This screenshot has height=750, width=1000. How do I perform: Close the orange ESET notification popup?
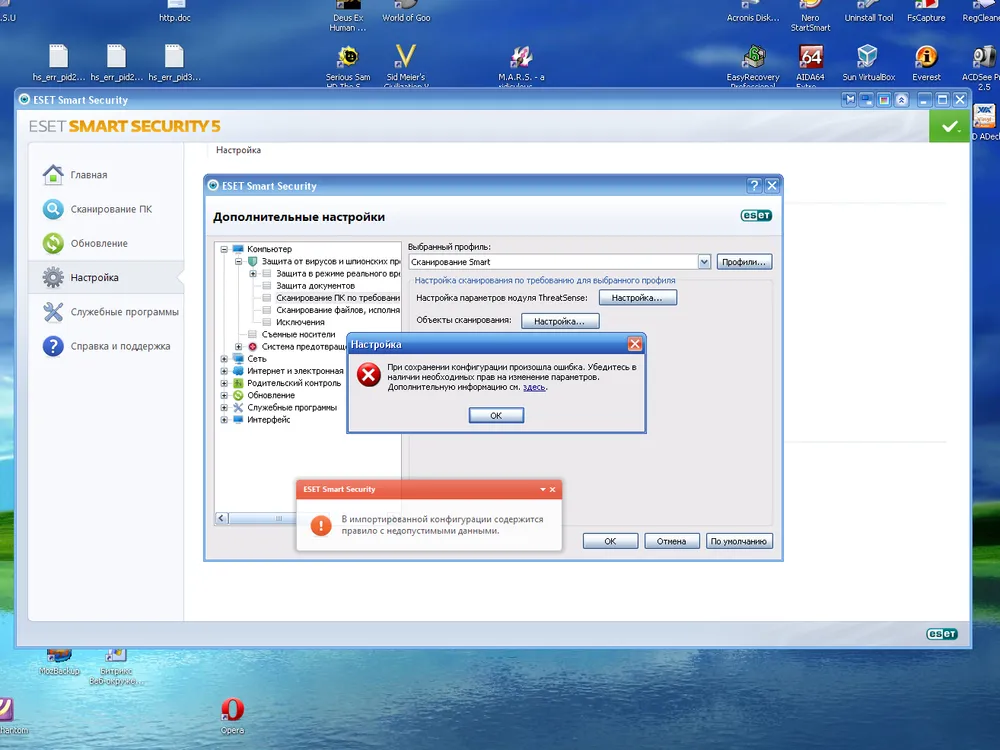tap(553, 490)
